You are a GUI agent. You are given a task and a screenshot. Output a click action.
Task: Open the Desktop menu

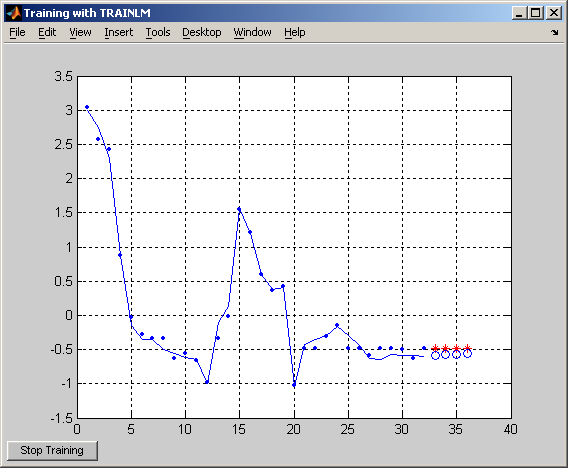201,32
